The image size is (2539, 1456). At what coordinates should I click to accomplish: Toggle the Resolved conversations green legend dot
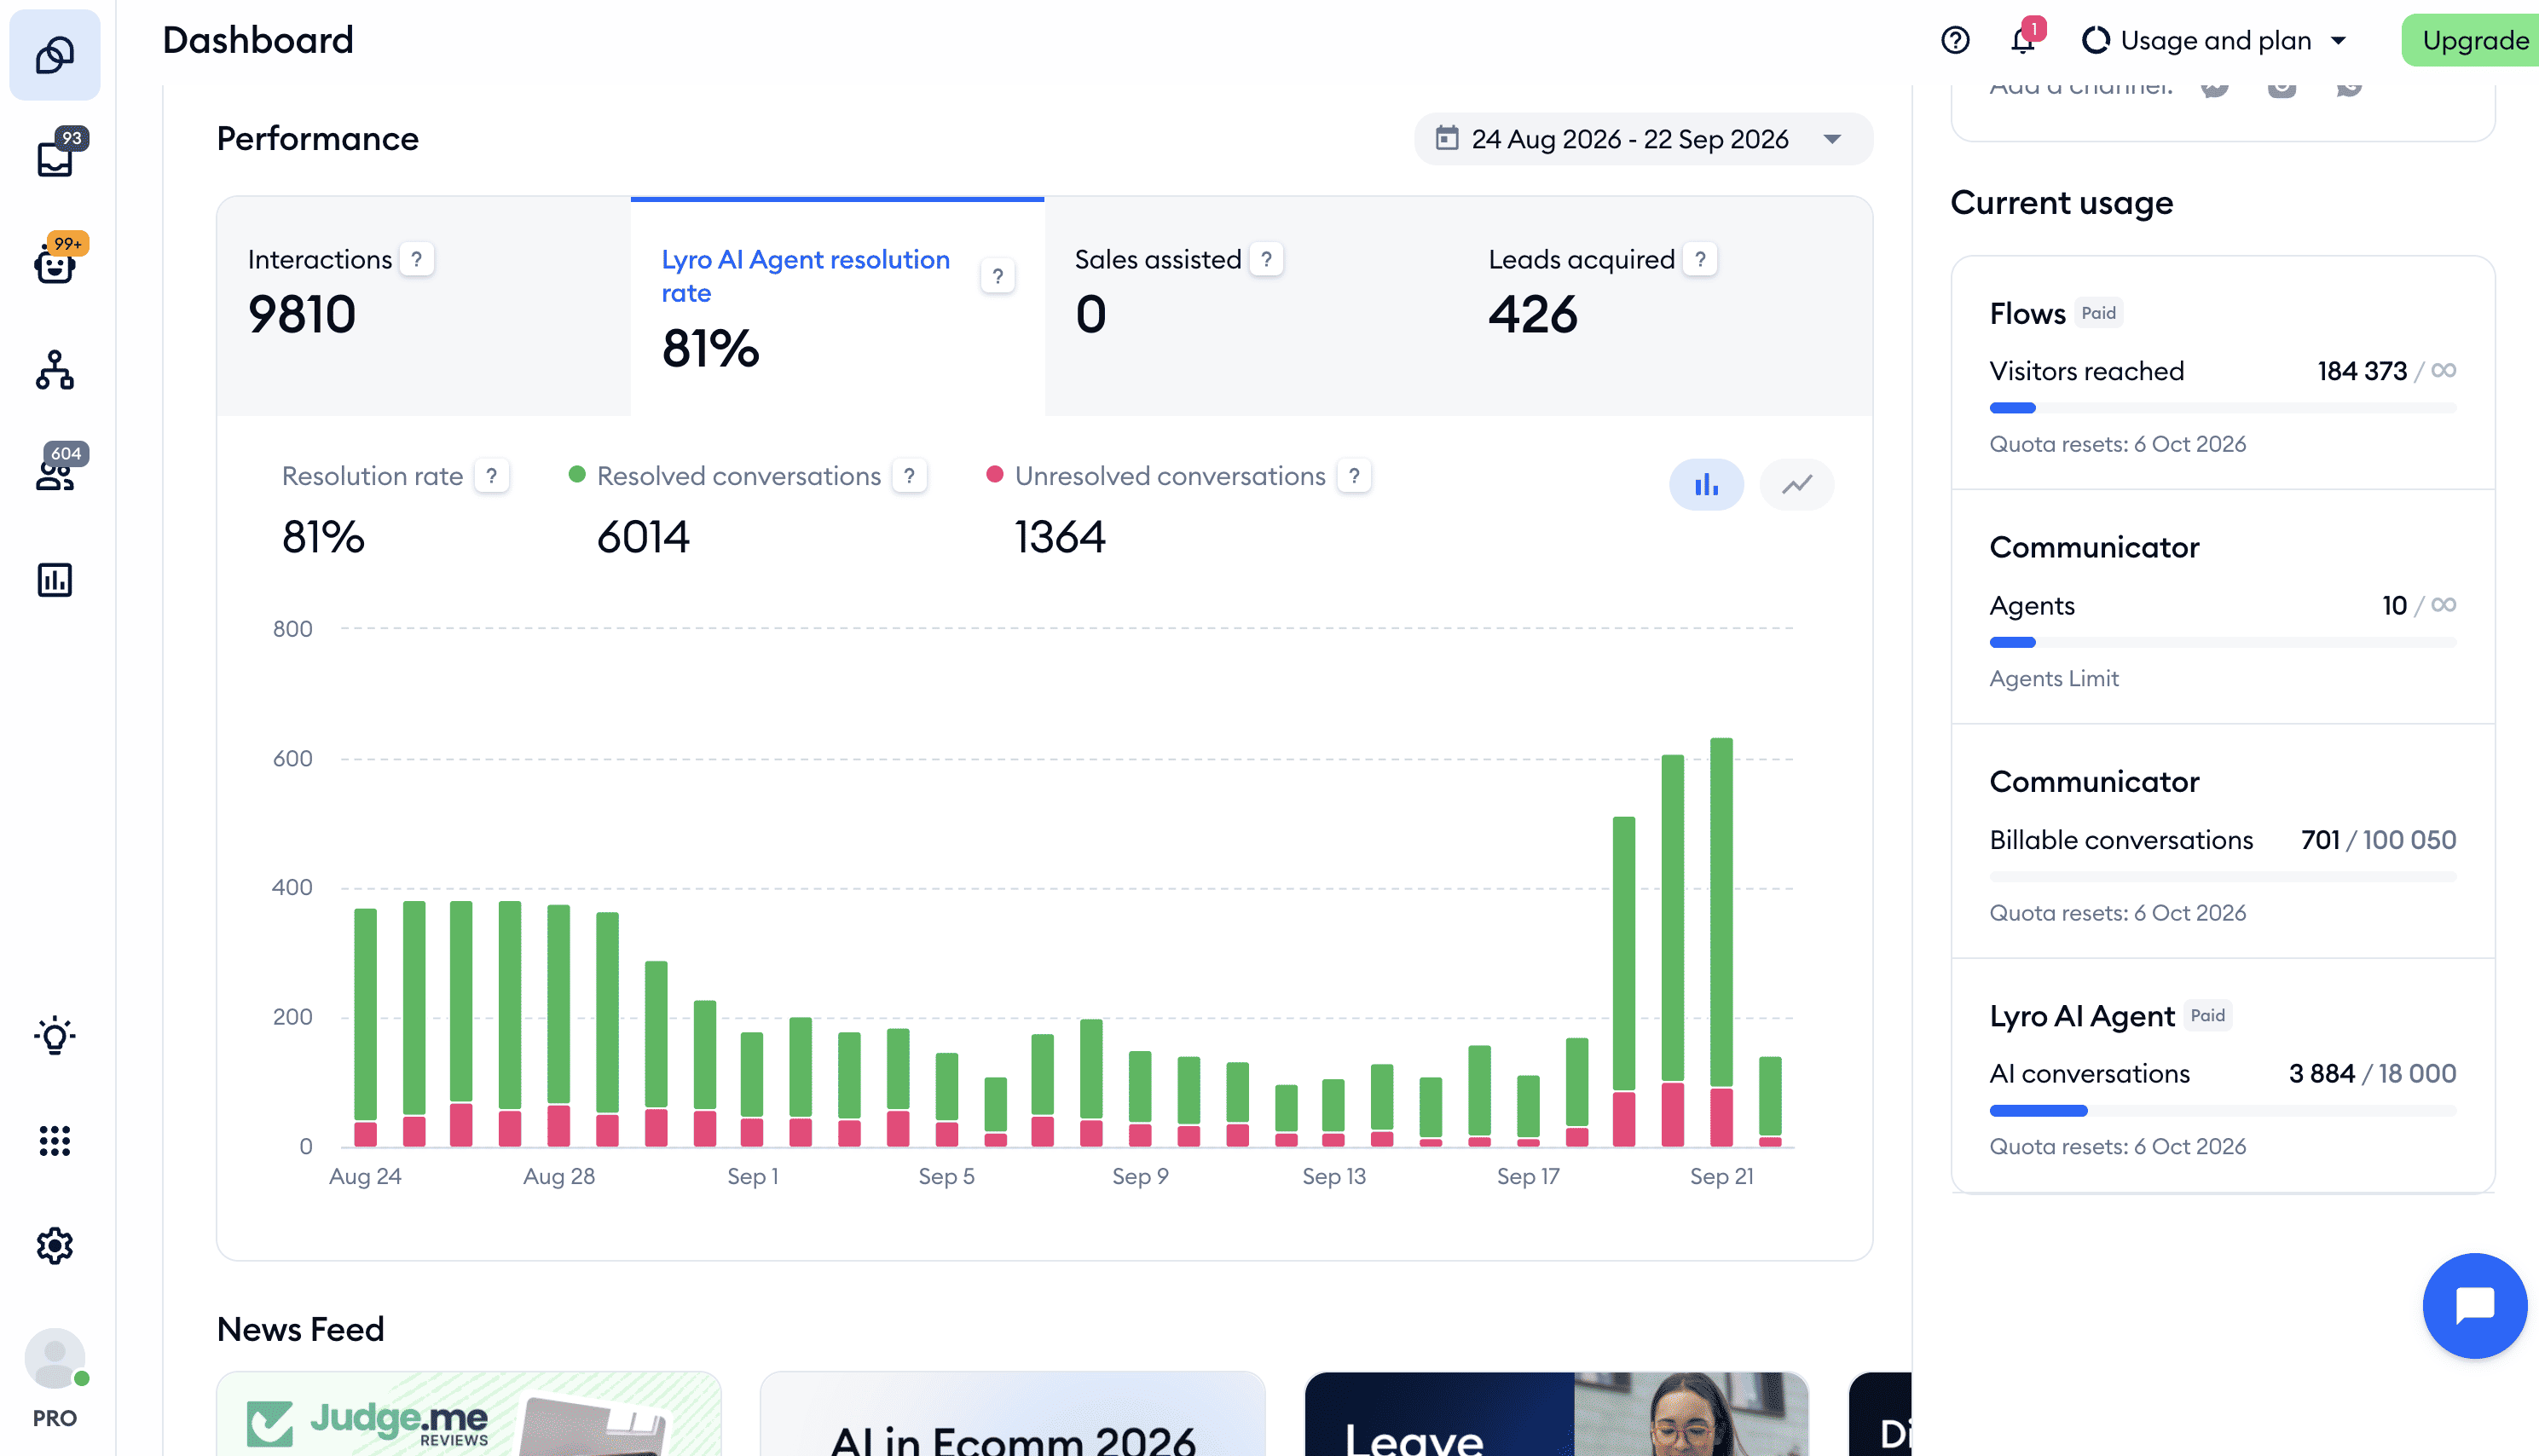(576, 474)
